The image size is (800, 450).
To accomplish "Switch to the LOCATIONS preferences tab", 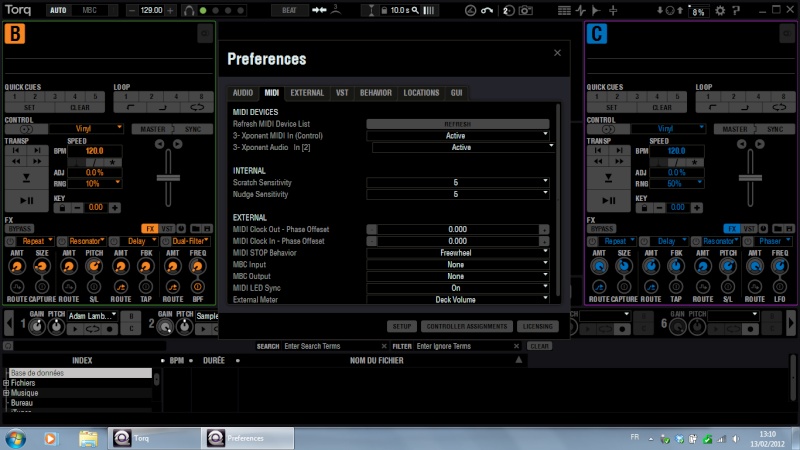I will (x=421, y=93).
